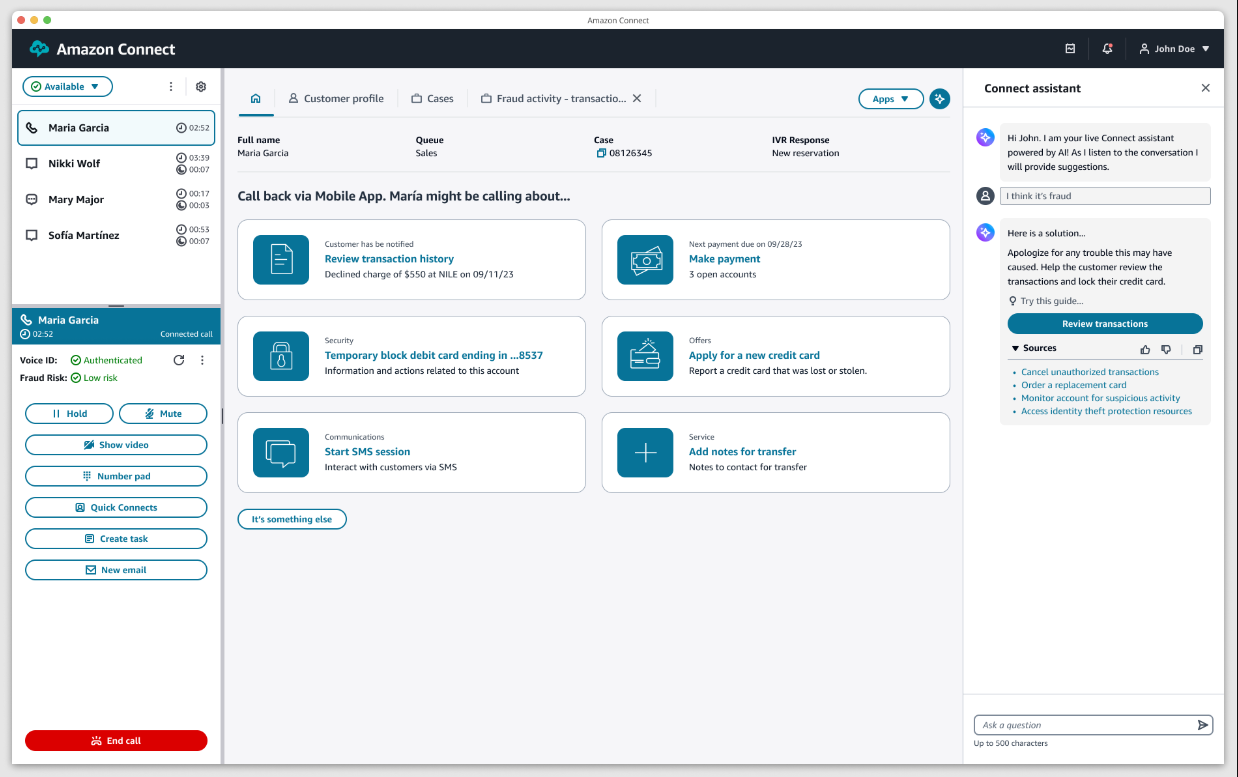Screen dimensions: 1238x777
Task: Put the call on Hold
Action: [x=69, y=414]
